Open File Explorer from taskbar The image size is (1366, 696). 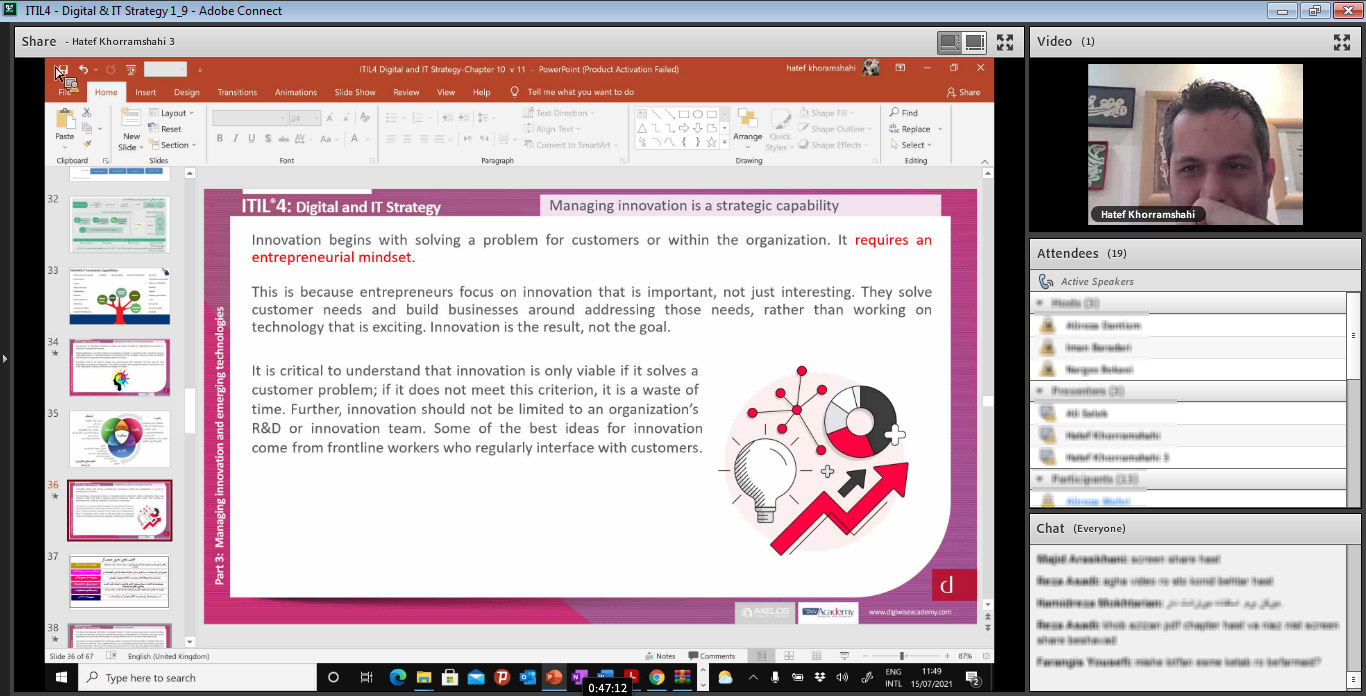pyautogui.click(x=423, y=677)
